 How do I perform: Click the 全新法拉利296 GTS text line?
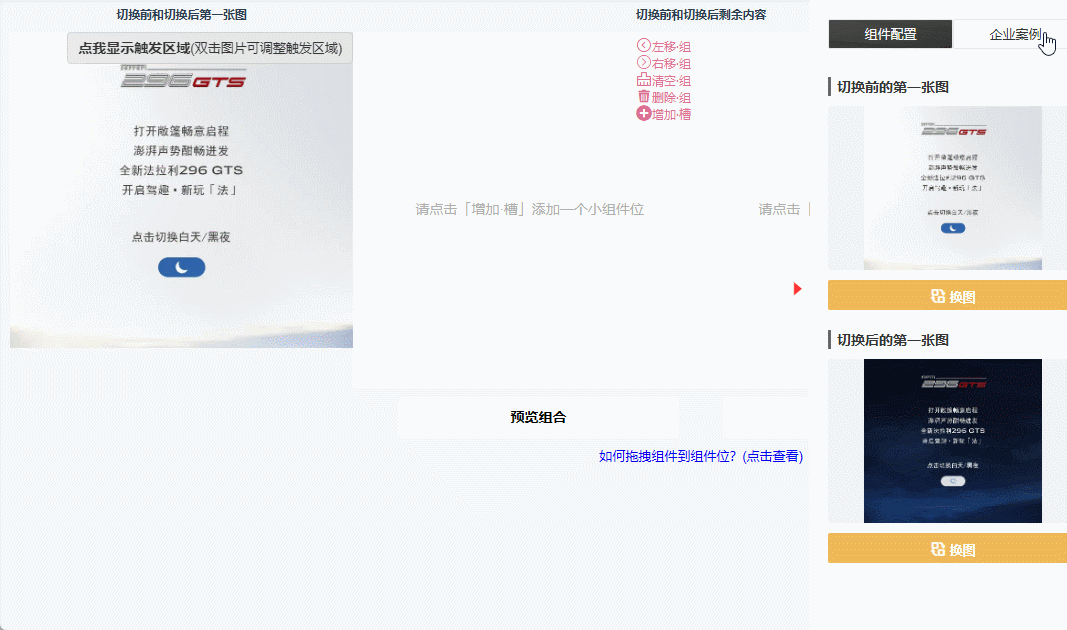181,170
